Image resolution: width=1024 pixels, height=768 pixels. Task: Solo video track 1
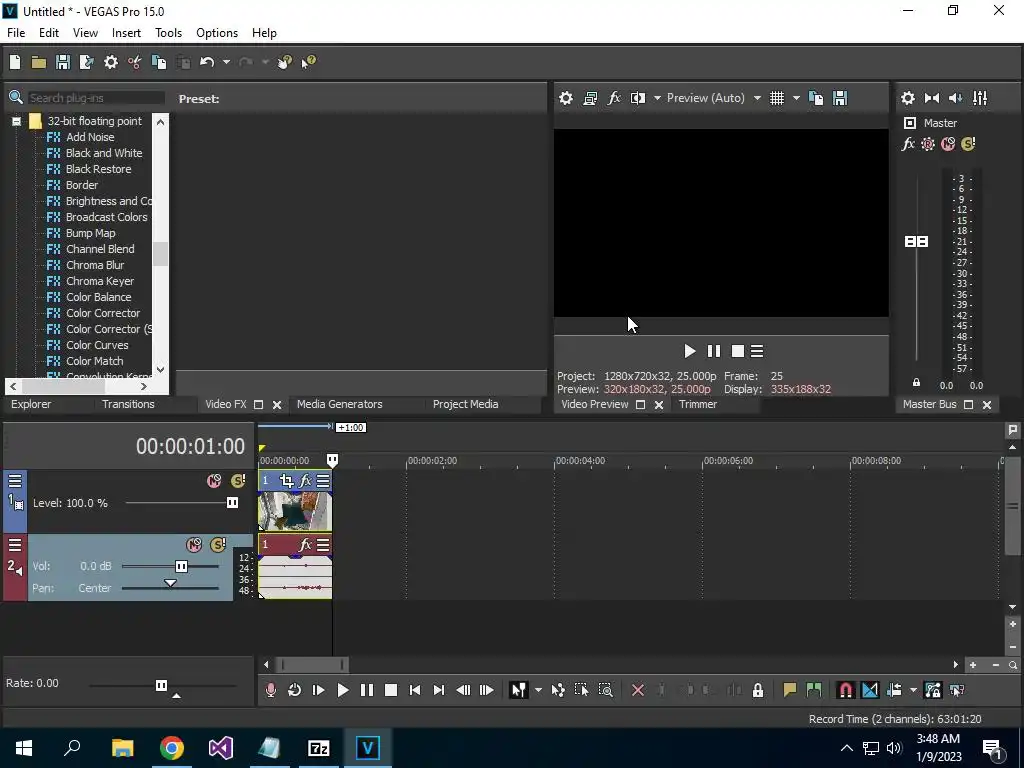tap(238, 481)
